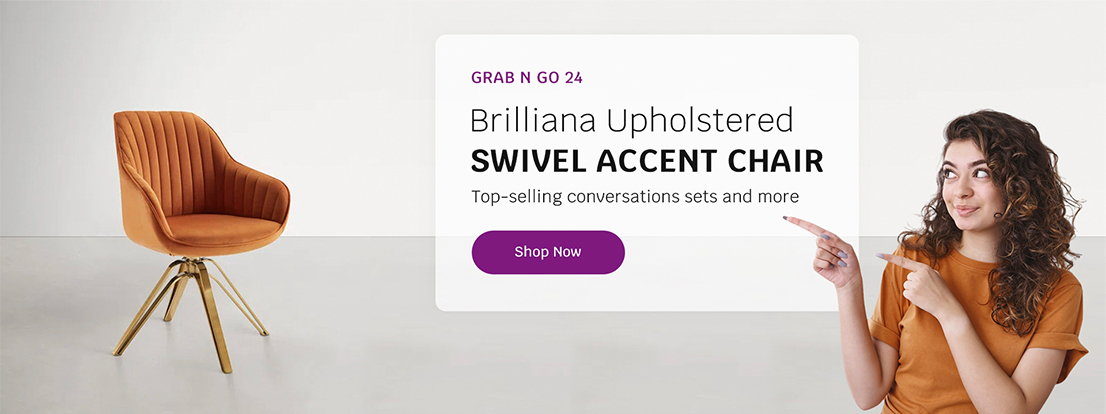Click the Brilliana Upholstered heading line

631,121
